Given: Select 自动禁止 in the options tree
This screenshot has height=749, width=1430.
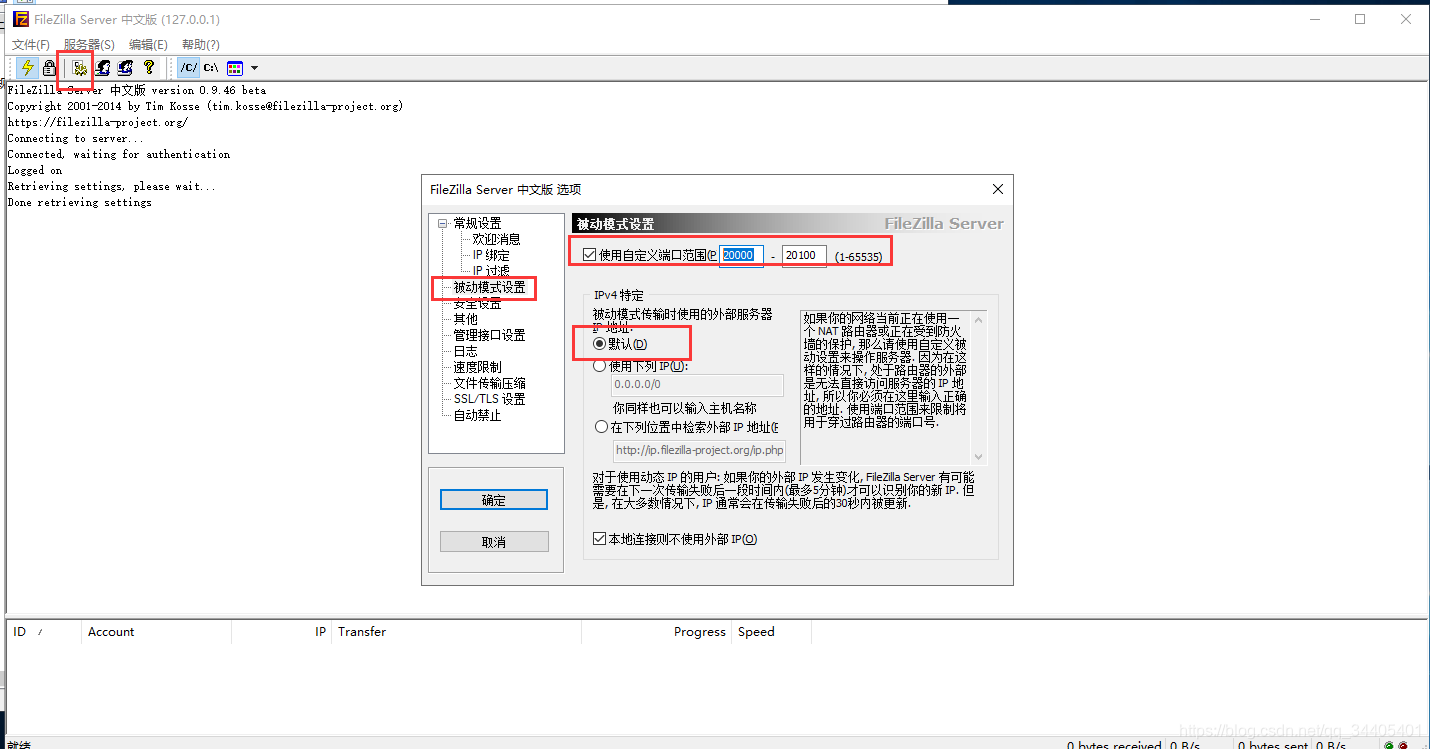Looking at the screenshot, I should (x=477, y=415).
